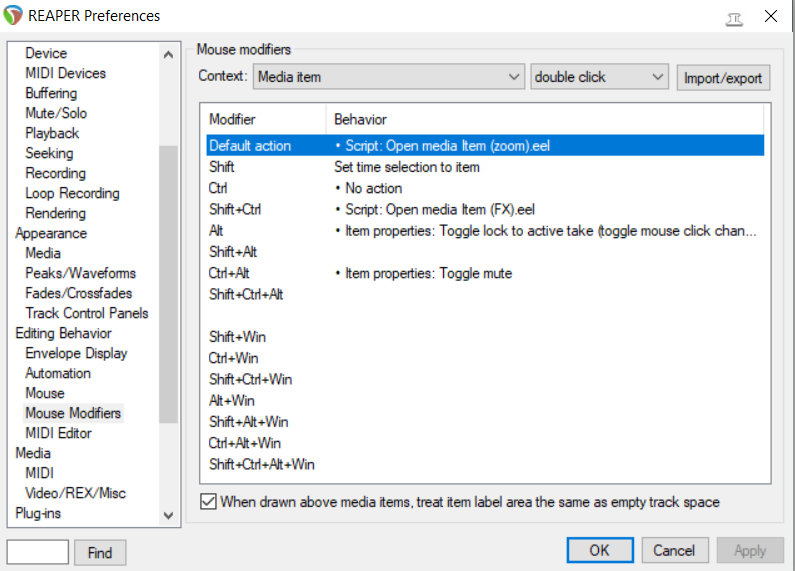This screenshot has width=795, height=571.
Task: Click the search text field beside Find
Action: click(x=38, y=552)
